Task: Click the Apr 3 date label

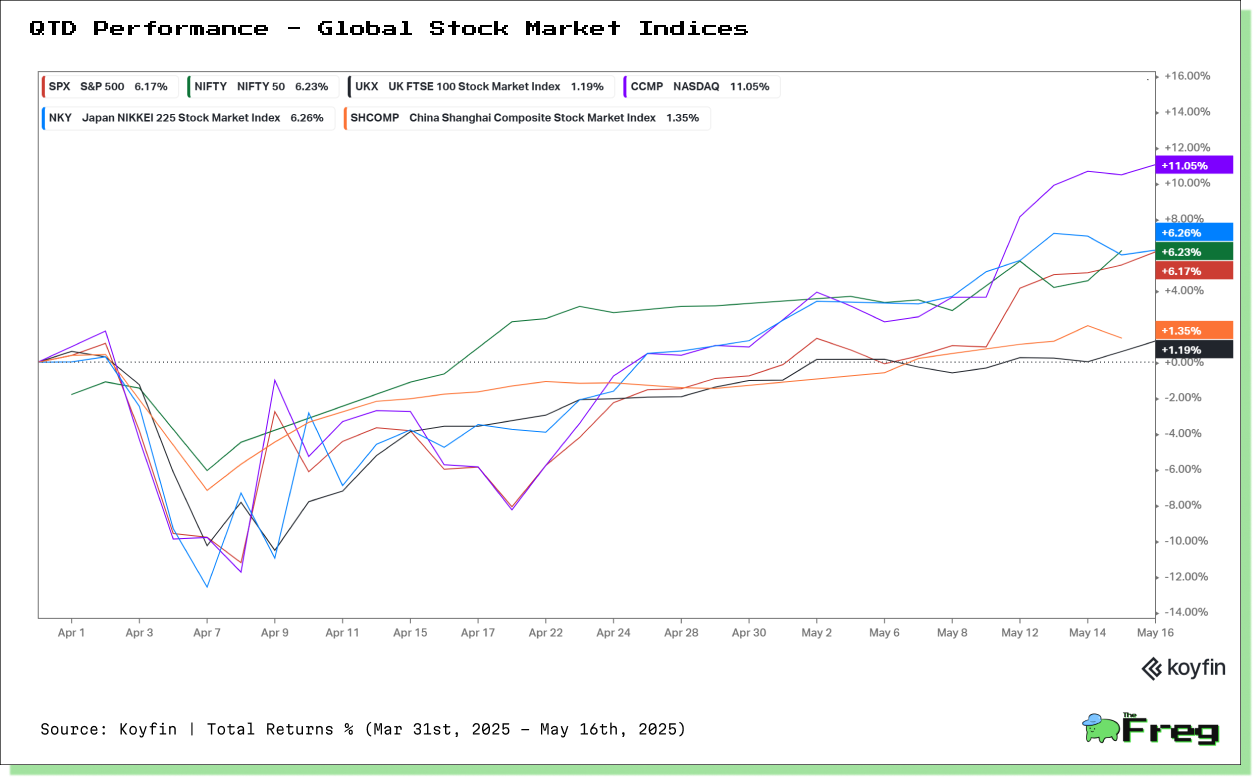Action: 139,633
